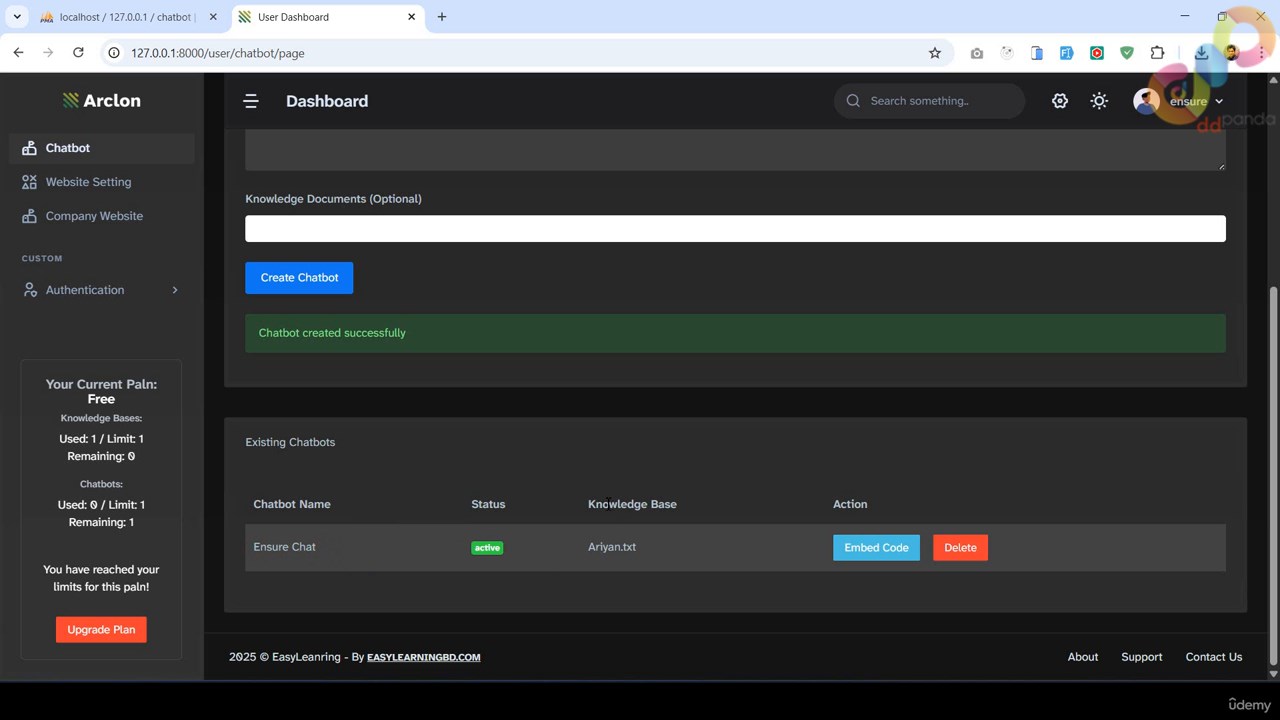Open the tab search dropdown arrow

click(x=17, y=17)
